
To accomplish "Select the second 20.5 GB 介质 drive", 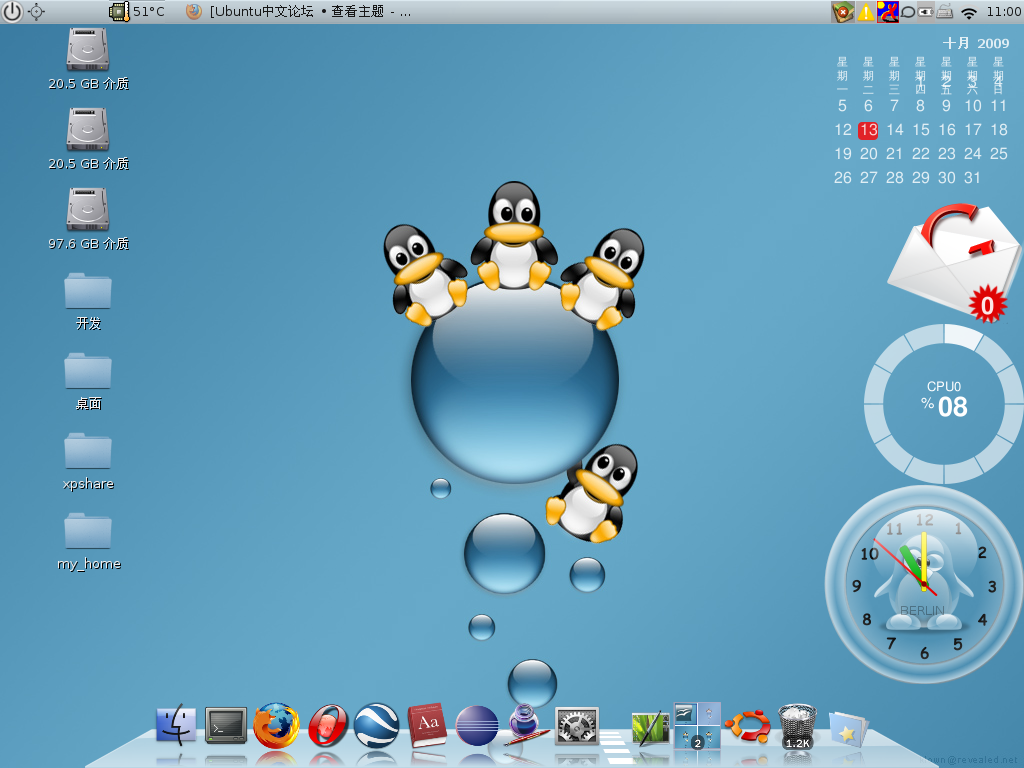I will coord(88,139).
